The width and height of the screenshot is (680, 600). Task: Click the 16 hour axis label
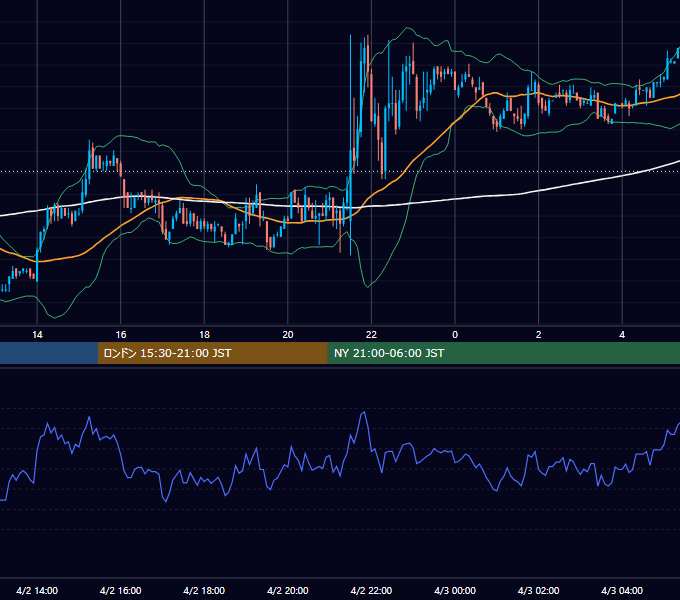pyautogui.click(x=121, y=335)
